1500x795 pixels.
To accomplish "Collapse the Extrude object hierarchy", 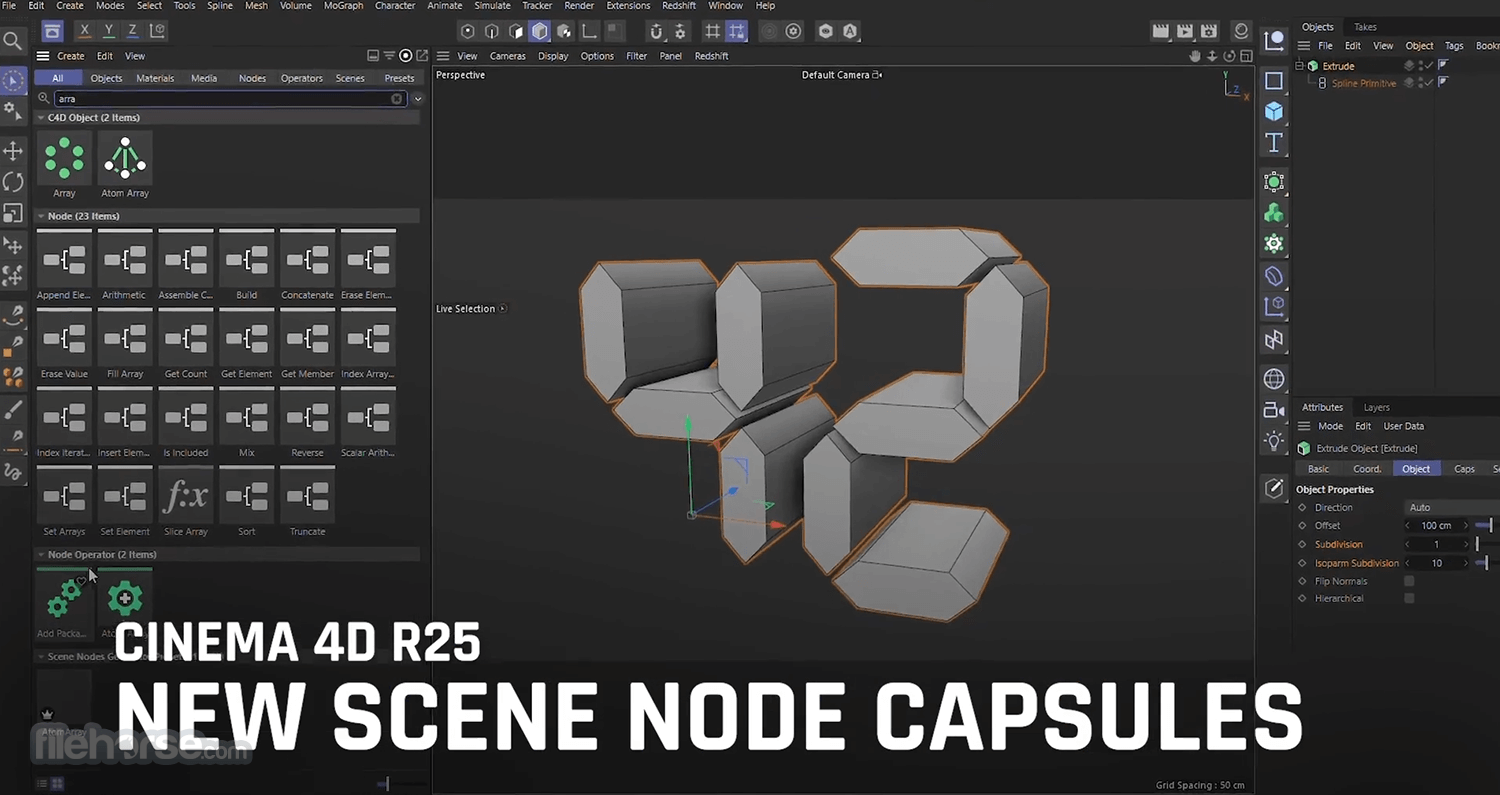I will [x=1300, y=66].
